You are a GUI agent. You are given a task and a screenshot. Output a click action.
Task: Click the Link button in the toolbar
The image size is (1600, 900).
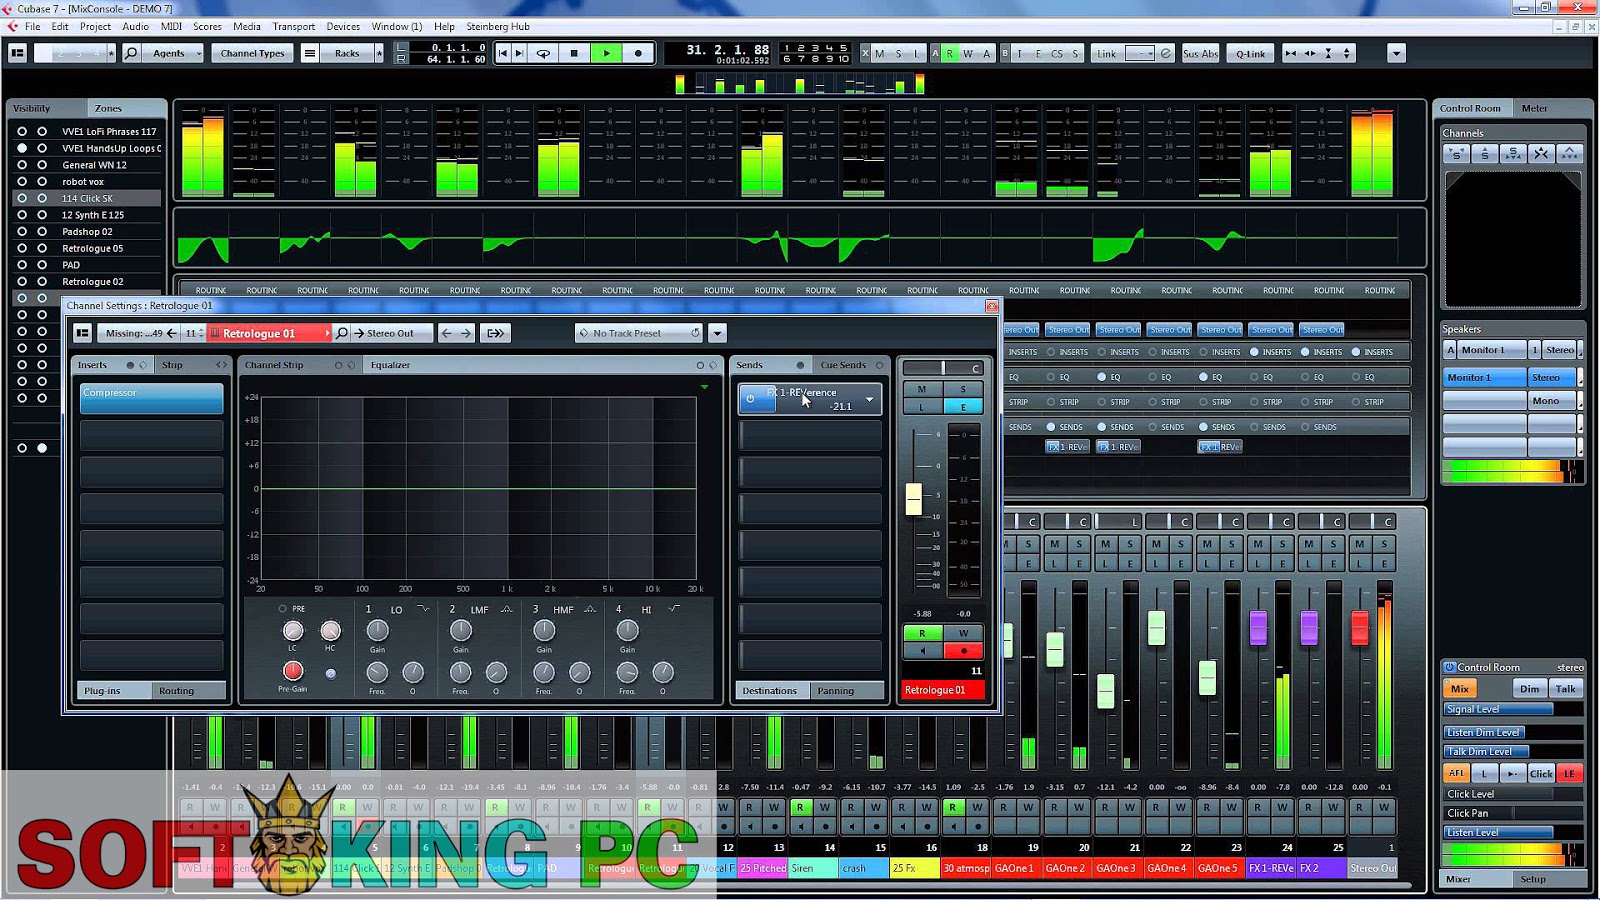(1106, 53)
